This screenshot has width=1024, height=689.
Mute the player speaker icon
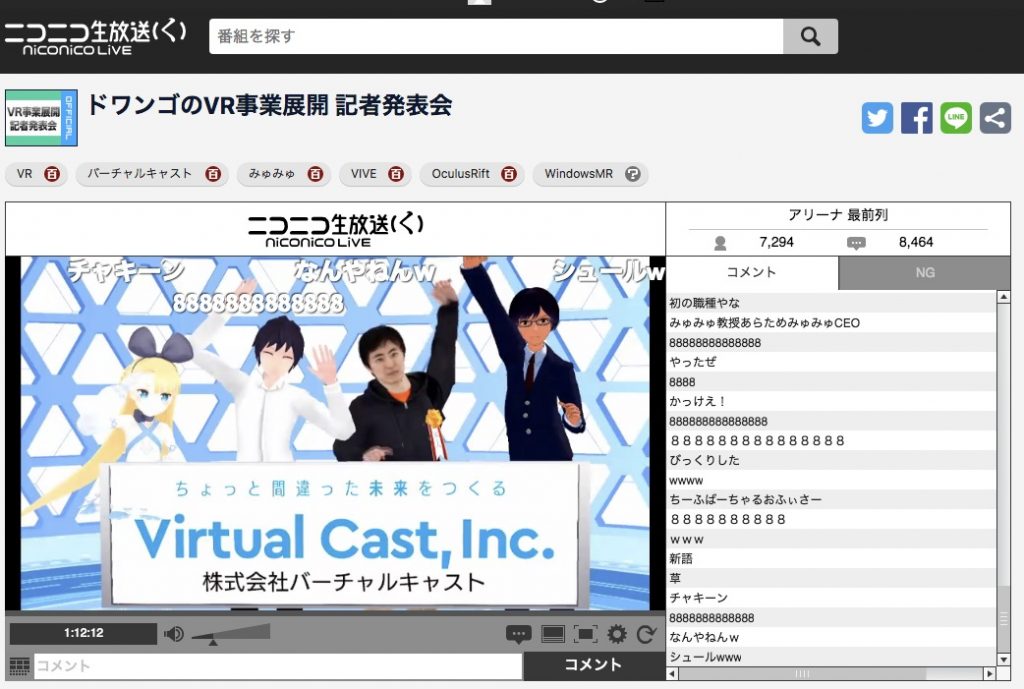pos(173,633)
